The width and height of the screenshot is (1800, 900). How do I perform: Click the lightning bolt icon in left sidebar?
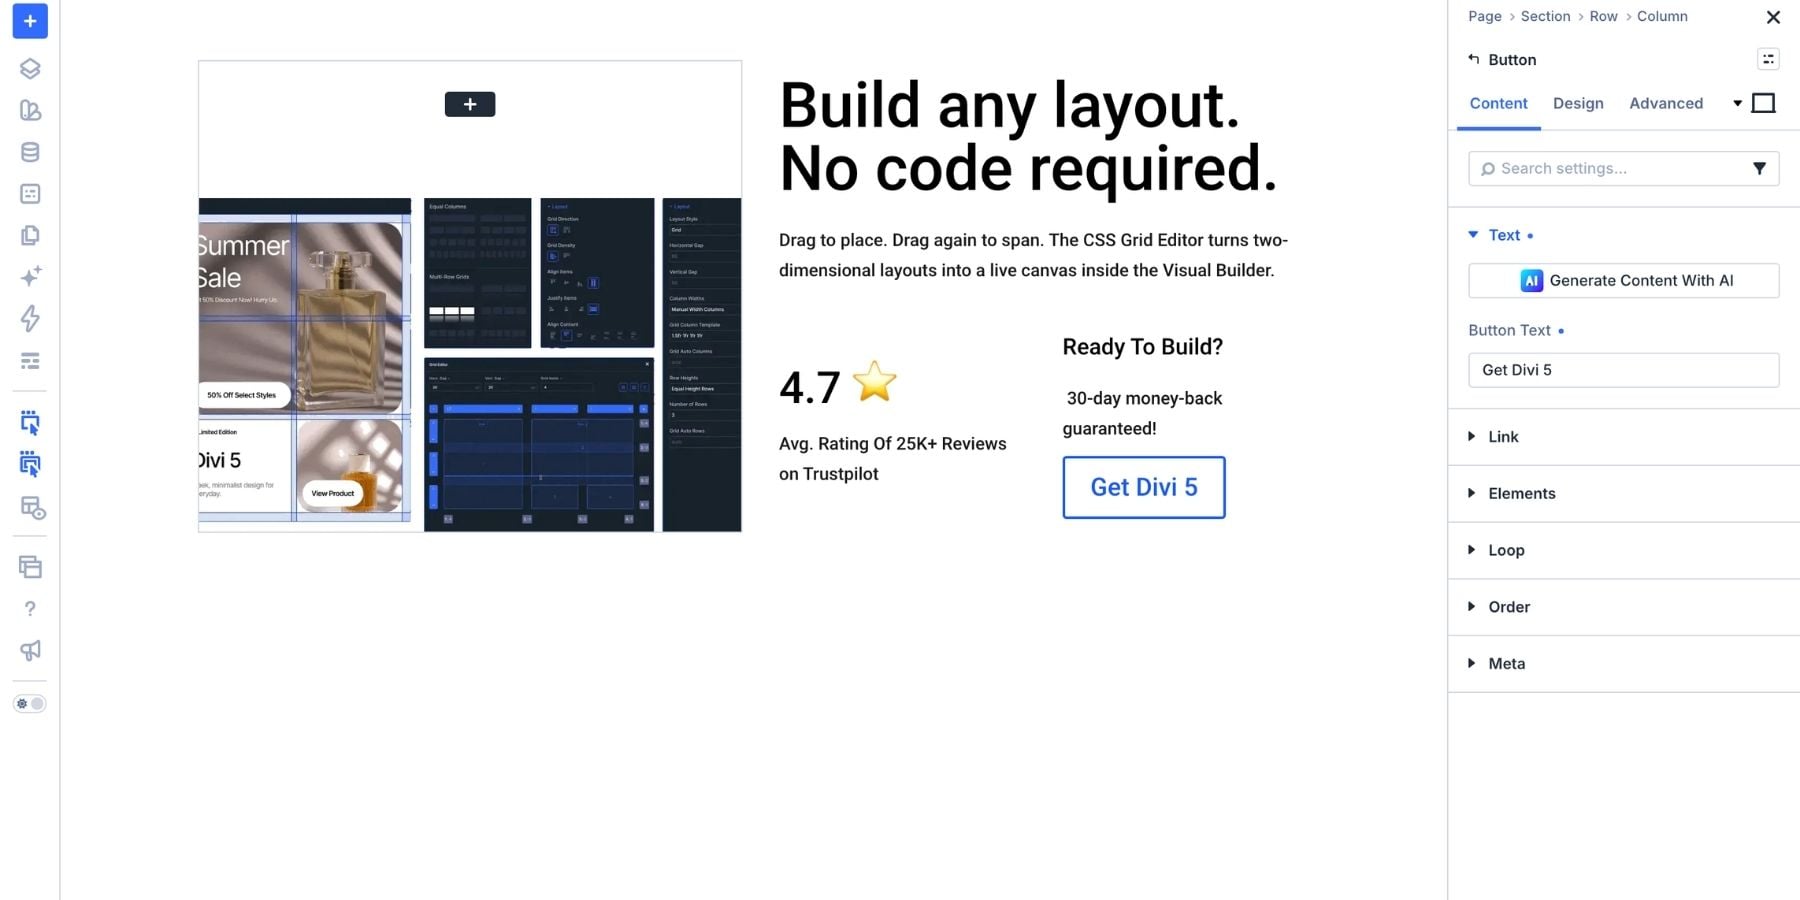(30, 319)
